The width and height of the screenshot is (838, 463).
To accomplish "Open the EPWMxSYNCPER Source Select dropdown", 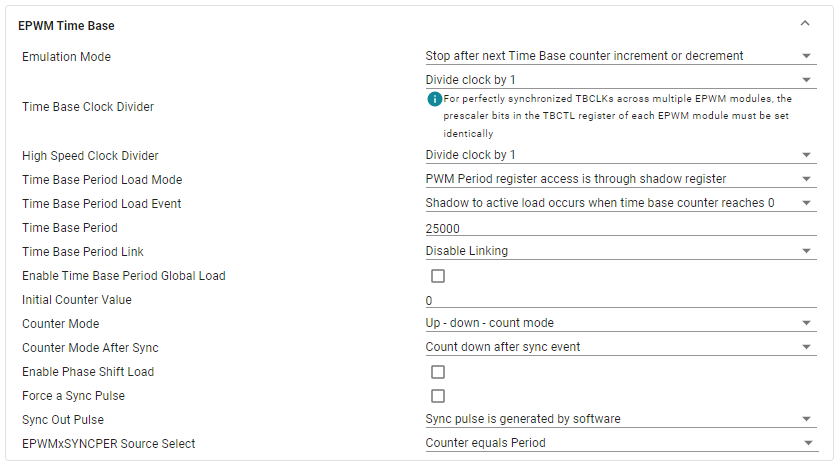I will point(620,443).
